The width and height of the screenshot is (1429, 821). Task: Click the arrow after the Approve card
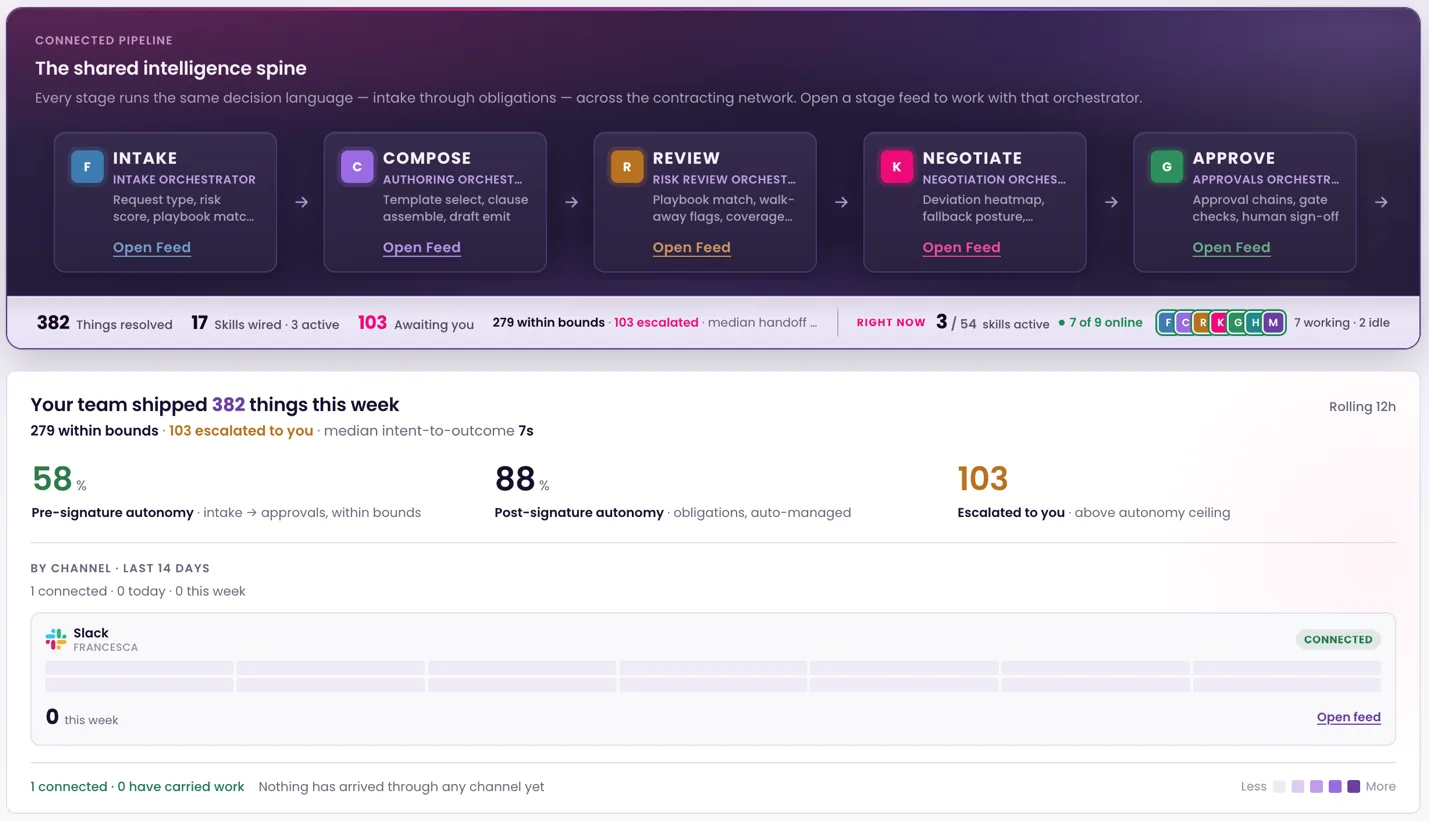tap(1381, 202)
